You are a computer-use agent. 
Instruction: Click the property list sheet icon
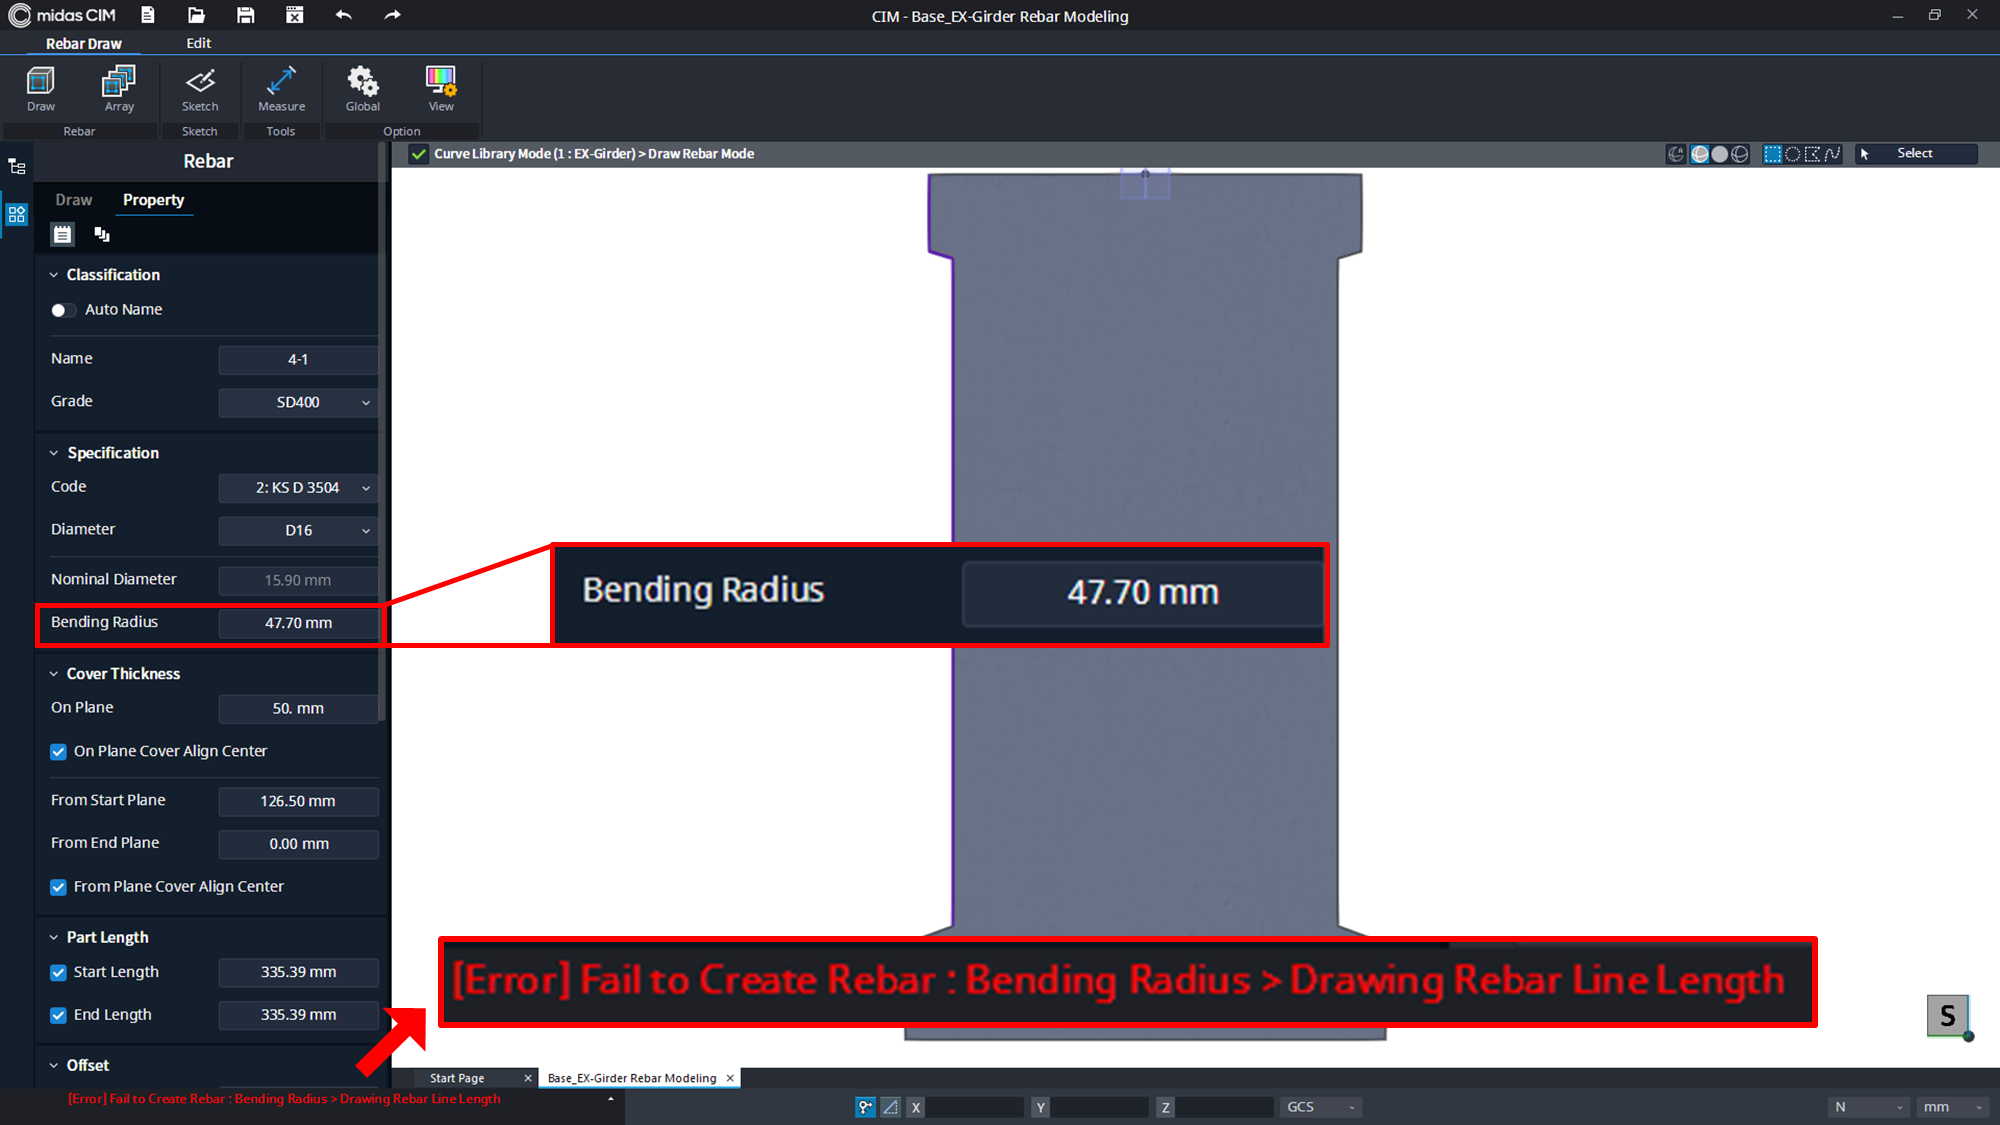pyautogui.click(x=63, y=234)
